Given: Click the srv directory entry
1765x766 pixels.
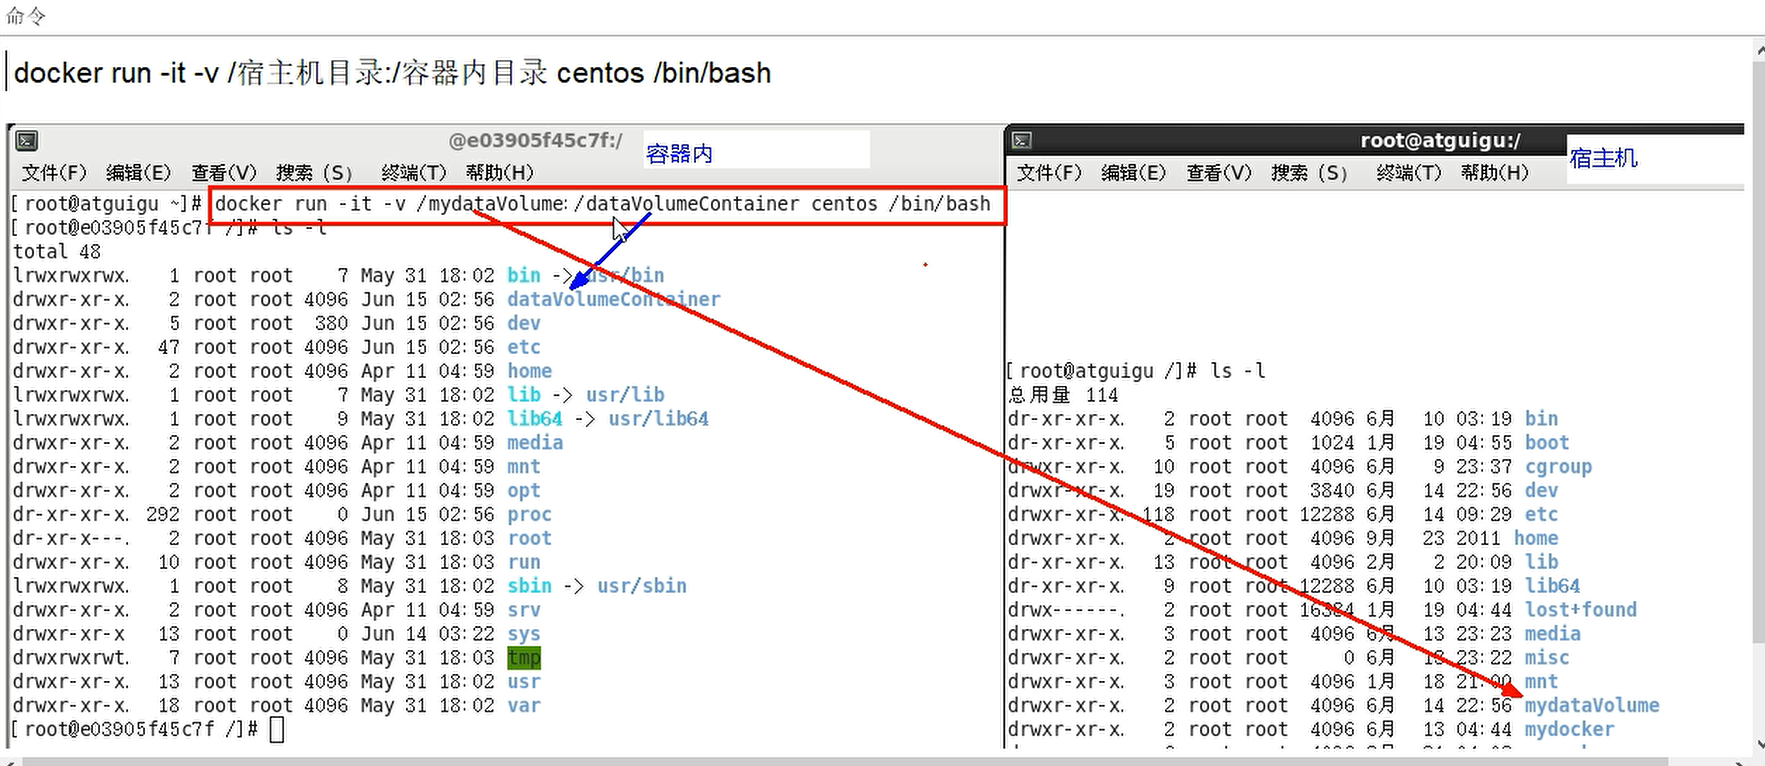Looking at the screenshot, I should tap(524, 610).
